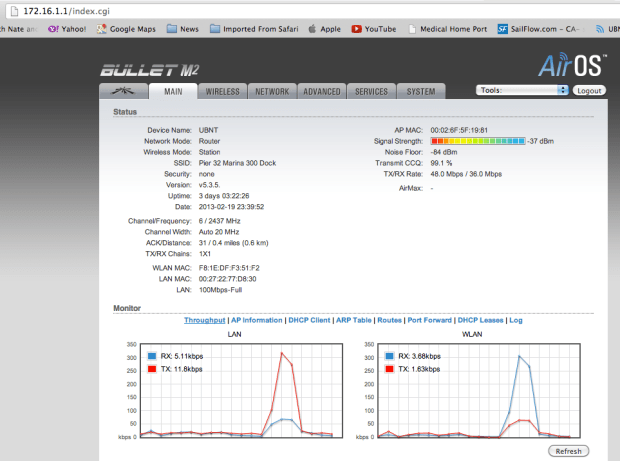Click the blue RX legend swatch in WLAN graph
The width and height of the screenshot is (620, 461).
click(389, 356)
